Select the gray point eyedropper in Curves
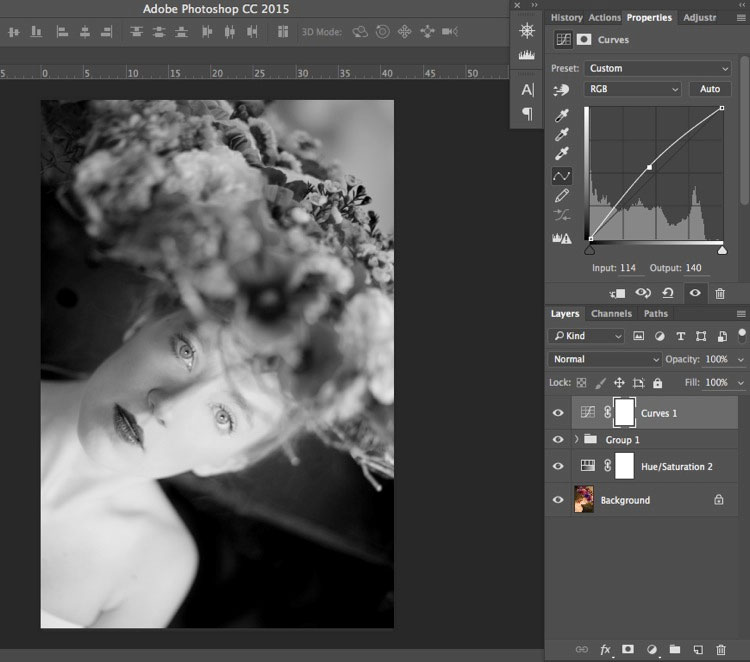 click(562, 134)
